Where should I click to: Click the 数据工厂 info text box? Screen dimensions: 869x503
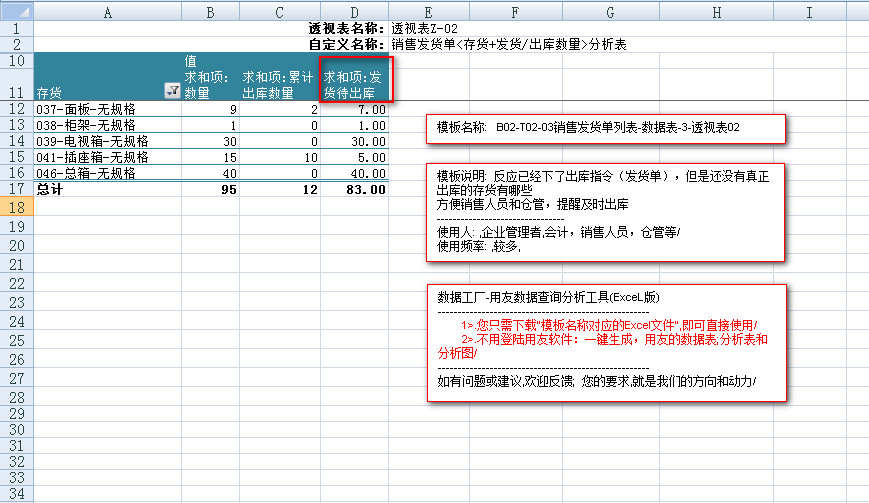(x=606, y=342)
